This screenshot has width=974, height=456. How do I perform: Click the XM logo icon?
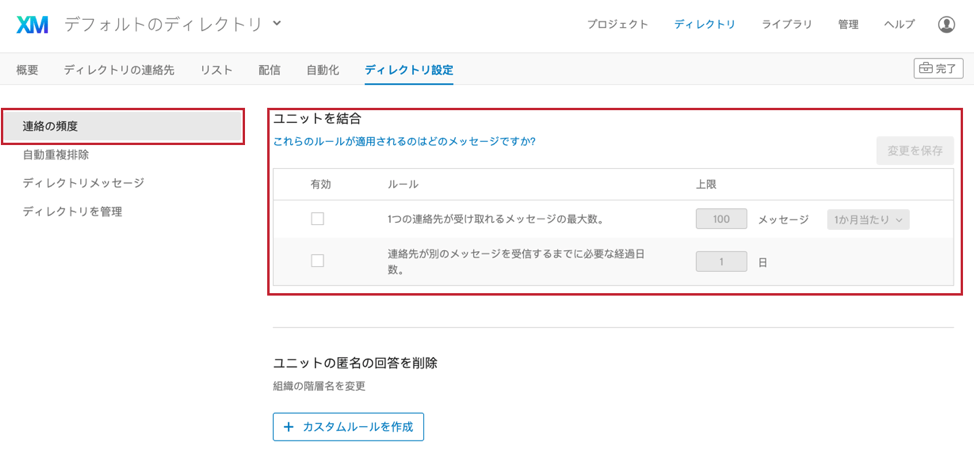[32, 25]
